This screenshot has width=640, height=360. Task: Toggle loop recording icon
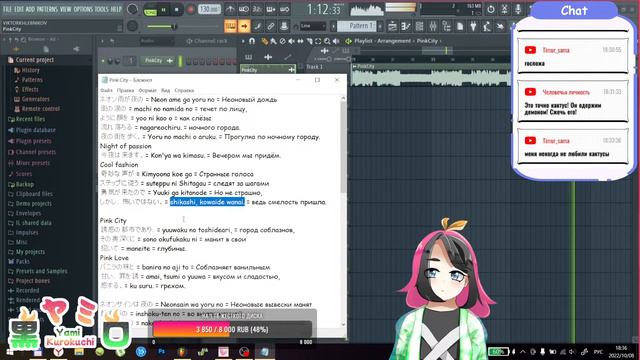pyautogui.click(x=284, y=9)
